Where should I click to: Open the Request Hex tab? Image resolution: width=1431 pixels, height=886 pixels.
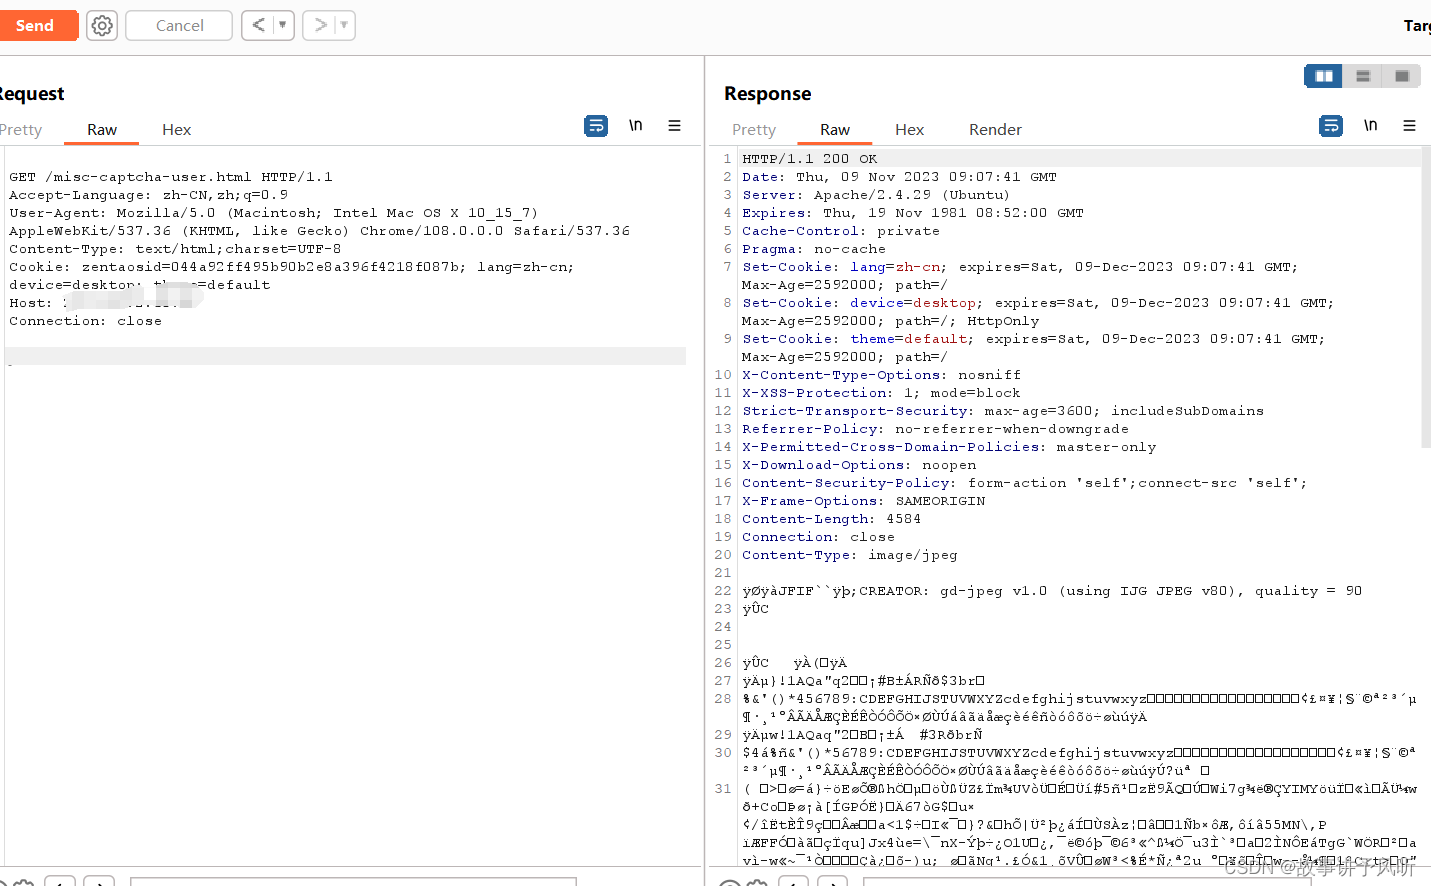pos(176,130)
